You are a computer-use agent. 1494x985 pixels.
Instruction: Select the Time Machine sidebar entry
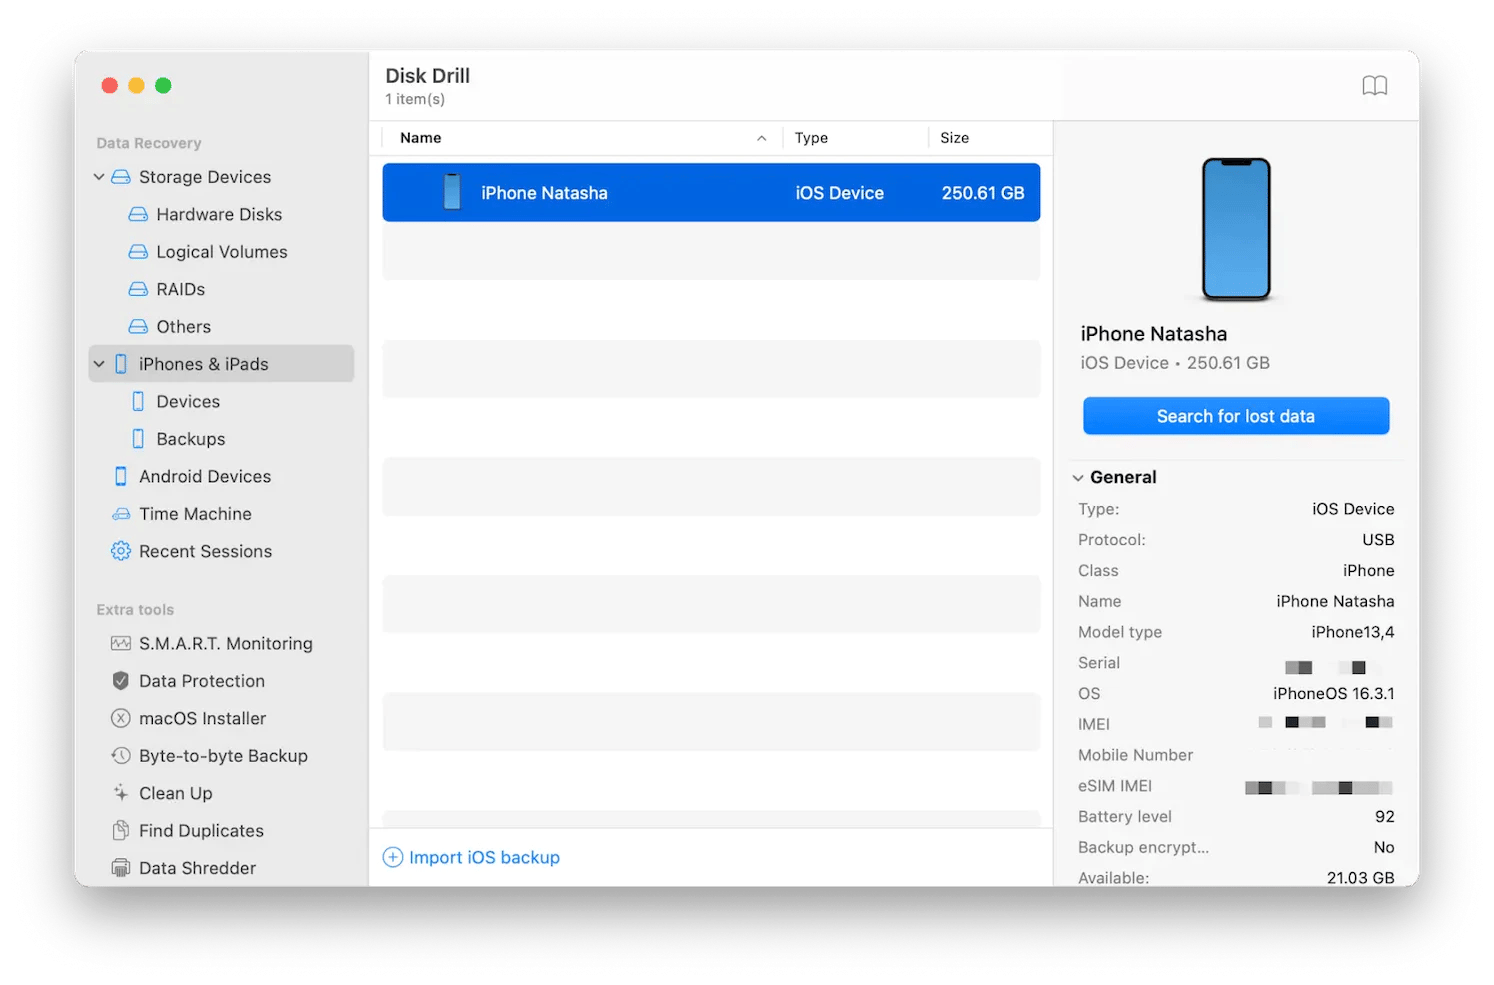pyautogui.click(x=195, y=513)
